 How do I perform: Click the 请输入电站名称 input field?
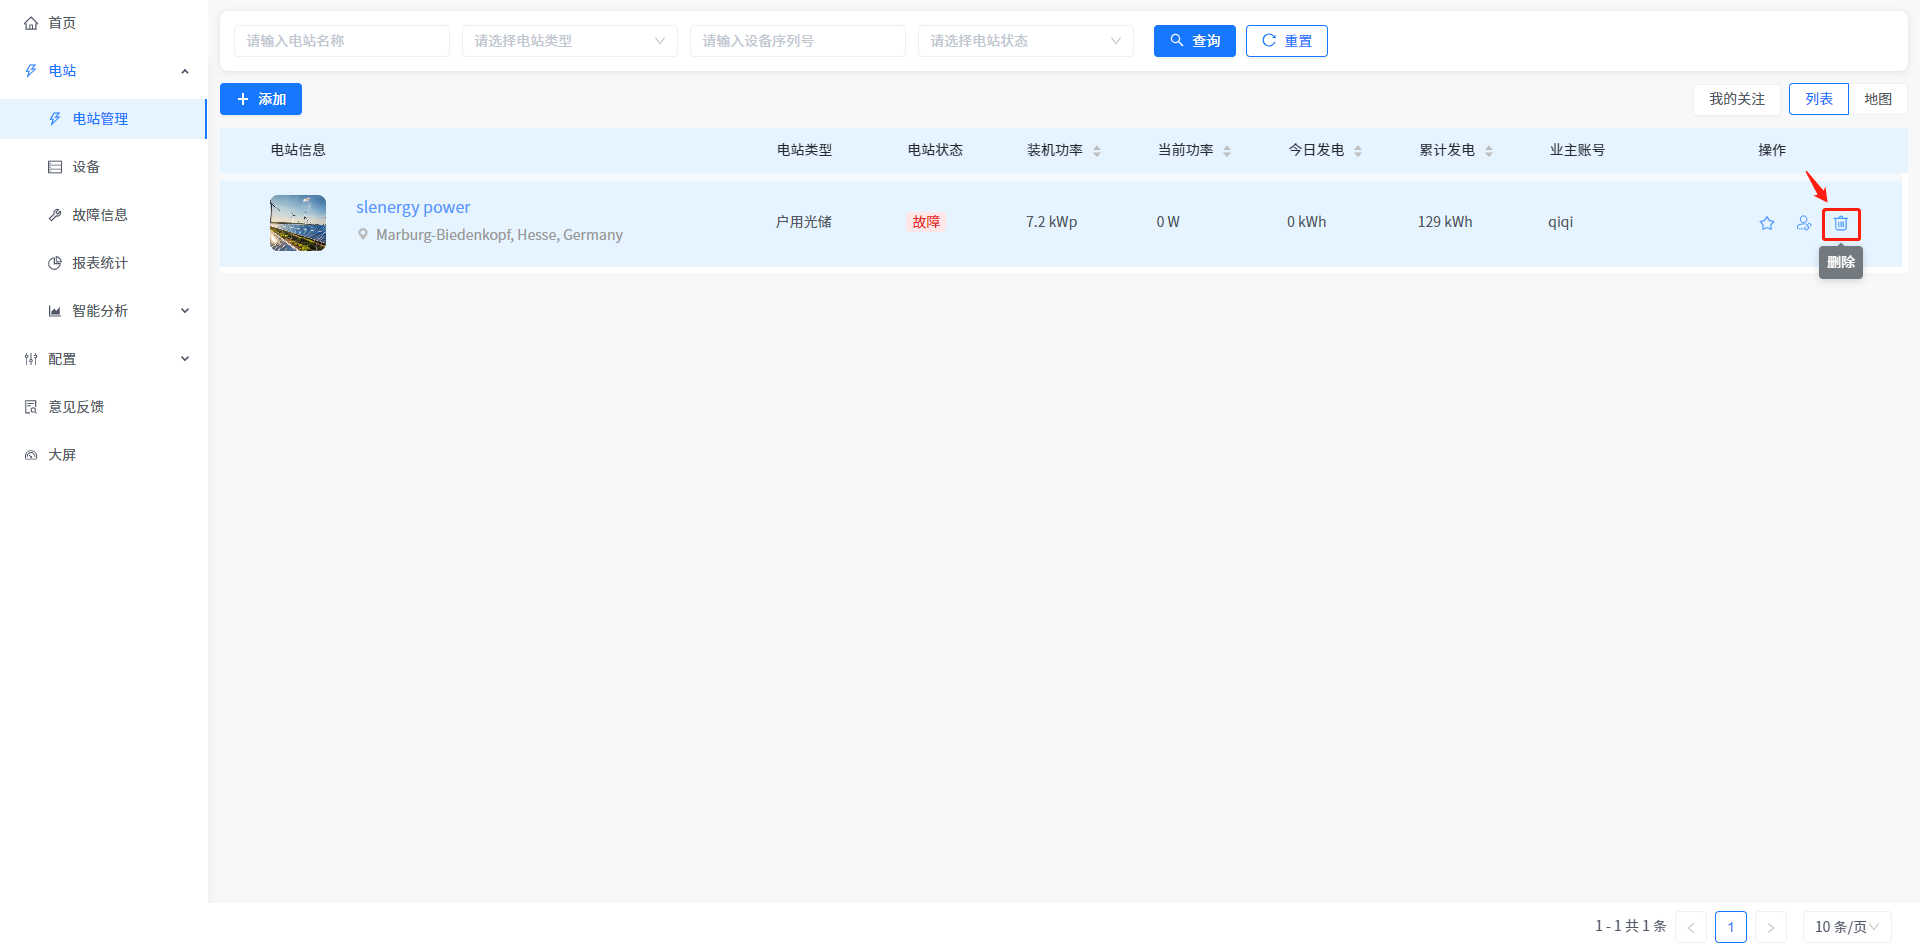pyautogui.click(x=341, y=41)
